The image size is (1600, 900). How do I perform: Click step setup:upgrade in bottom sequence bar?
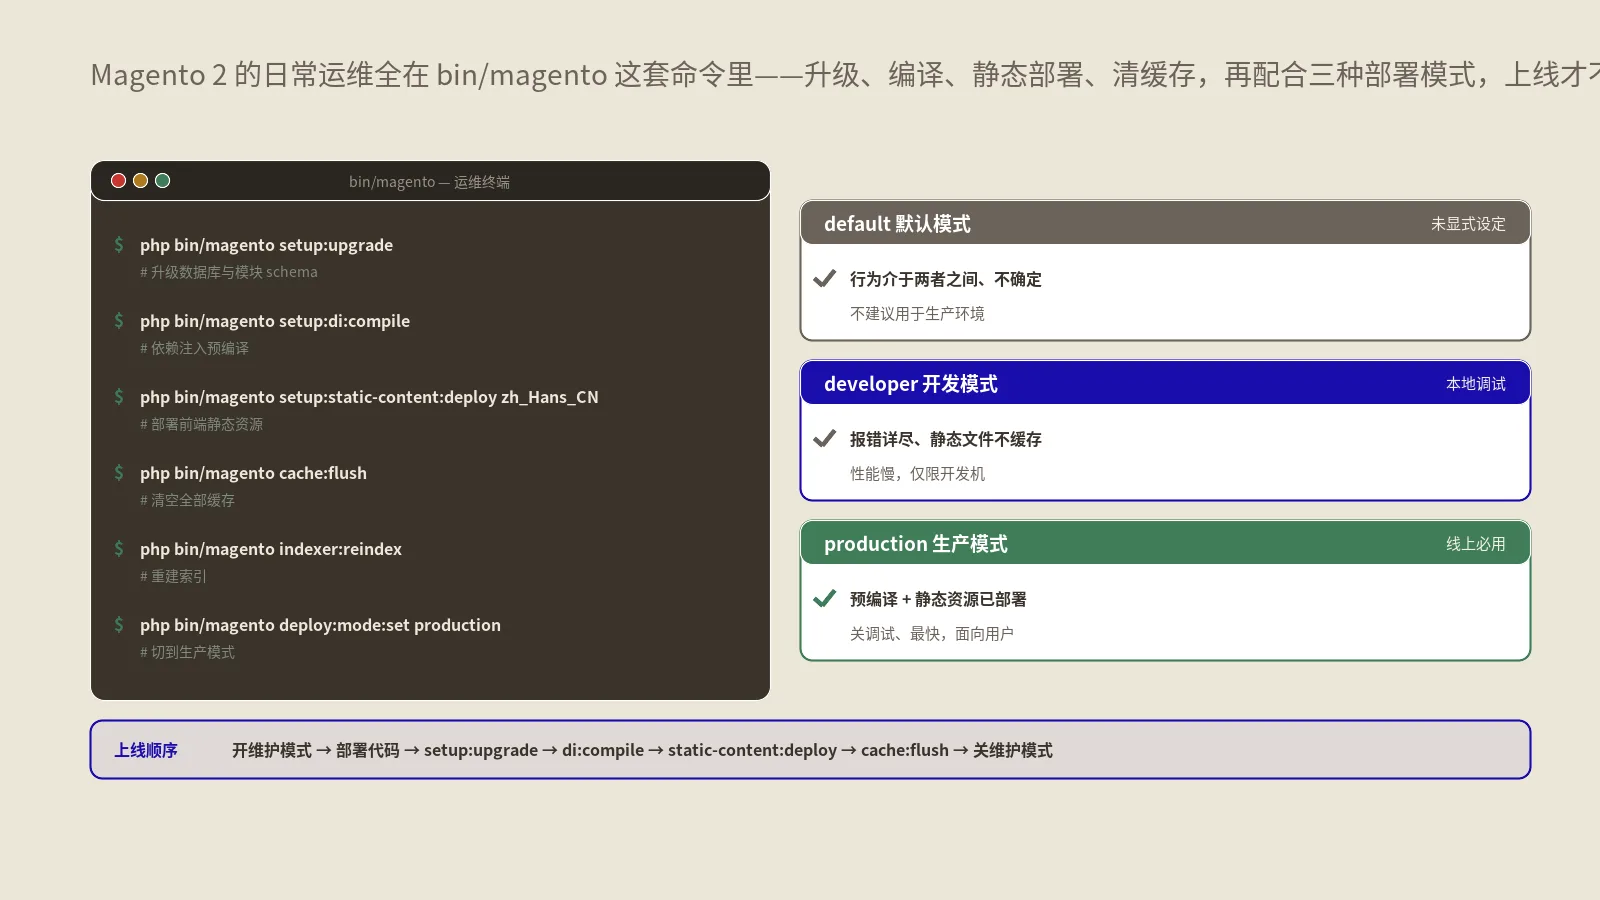(481, 750)
